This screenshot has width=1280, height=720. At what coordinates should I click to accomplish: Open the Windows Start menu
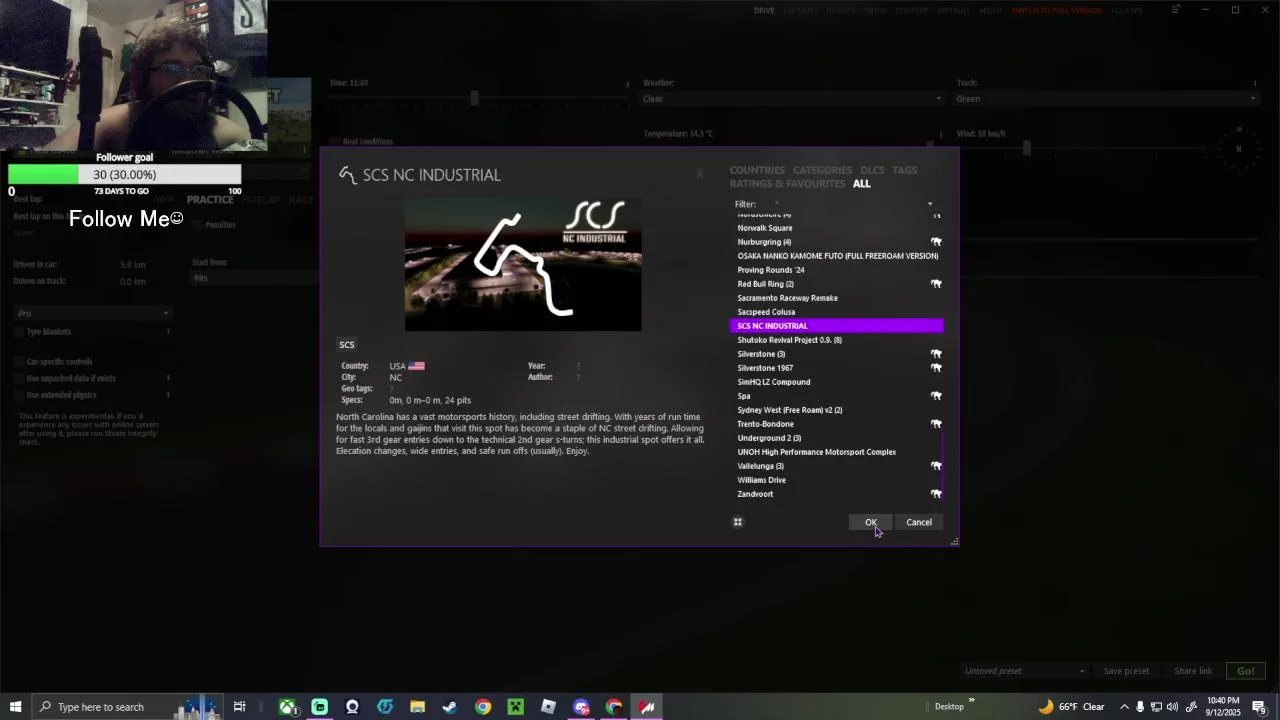point(15,707)
